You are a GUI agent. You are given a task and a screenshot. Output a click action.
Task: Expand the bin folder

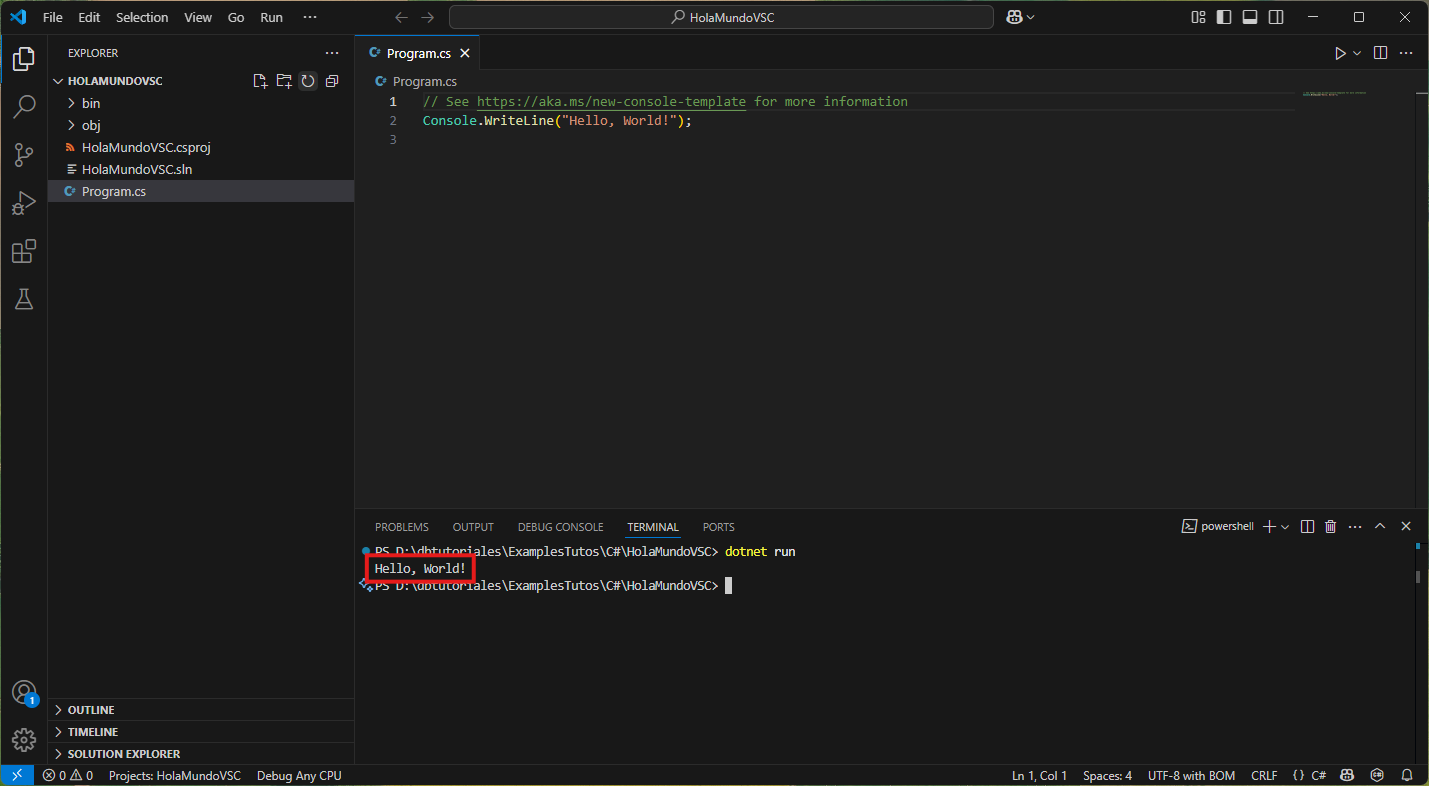coord(200,103)
